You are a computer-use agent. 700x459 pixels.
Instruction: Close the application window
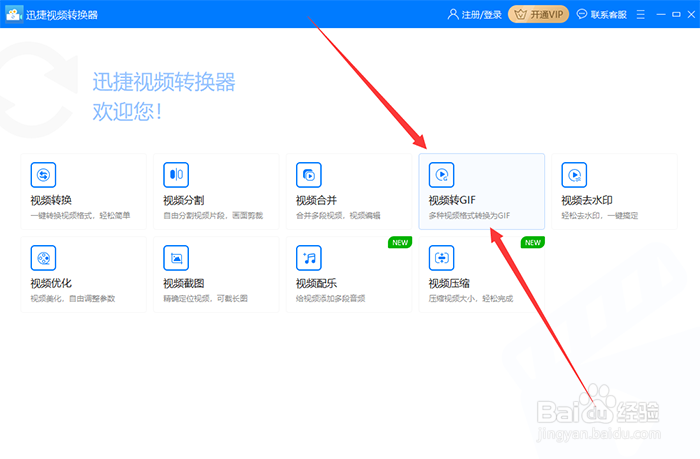click(x=692, y=14)
